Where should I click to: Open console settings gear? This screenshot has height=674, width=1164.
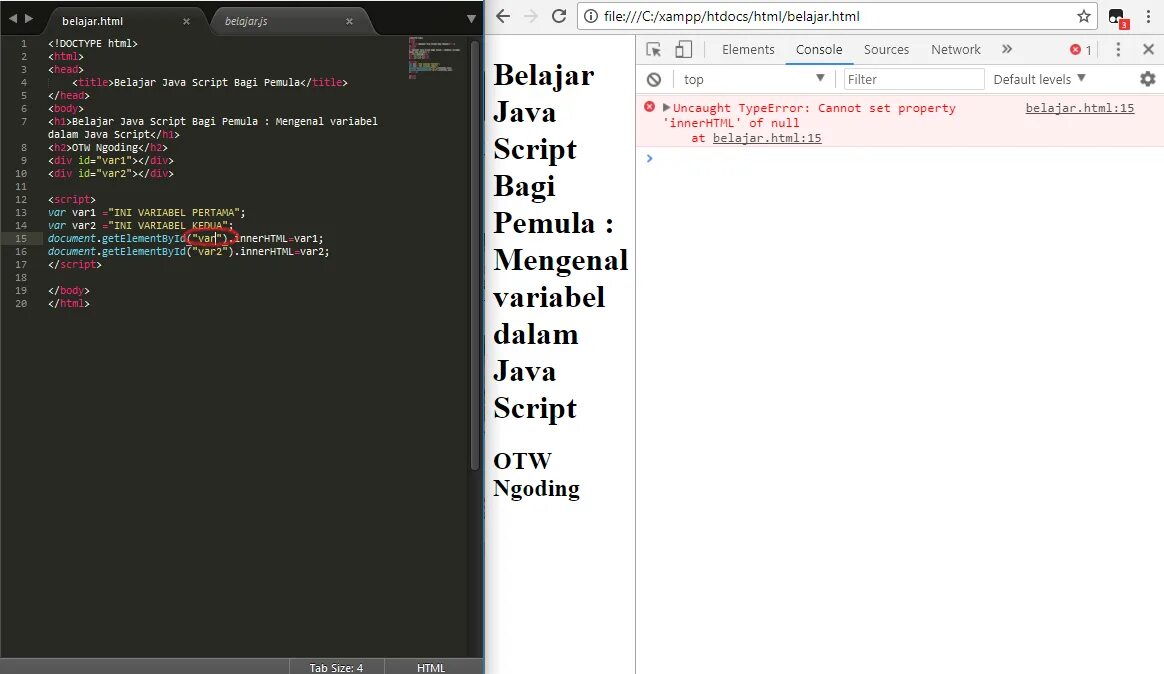[x=1148, y=79]
